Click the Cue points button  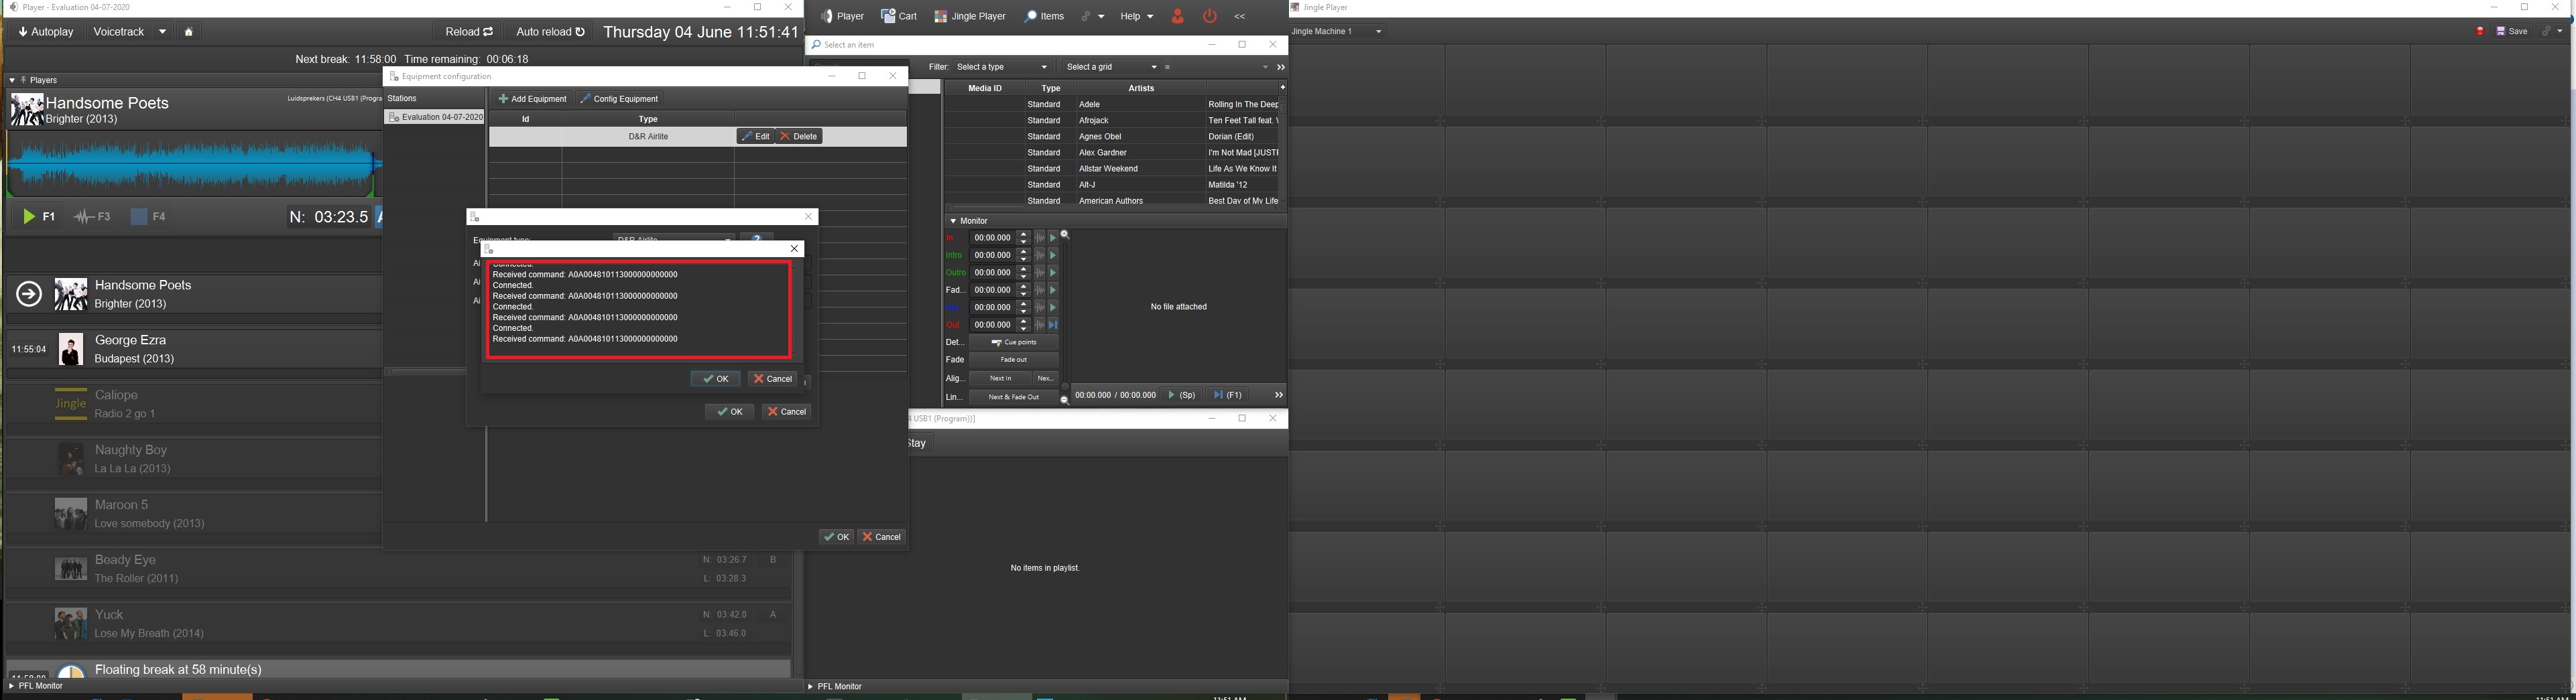point(1013,342)
